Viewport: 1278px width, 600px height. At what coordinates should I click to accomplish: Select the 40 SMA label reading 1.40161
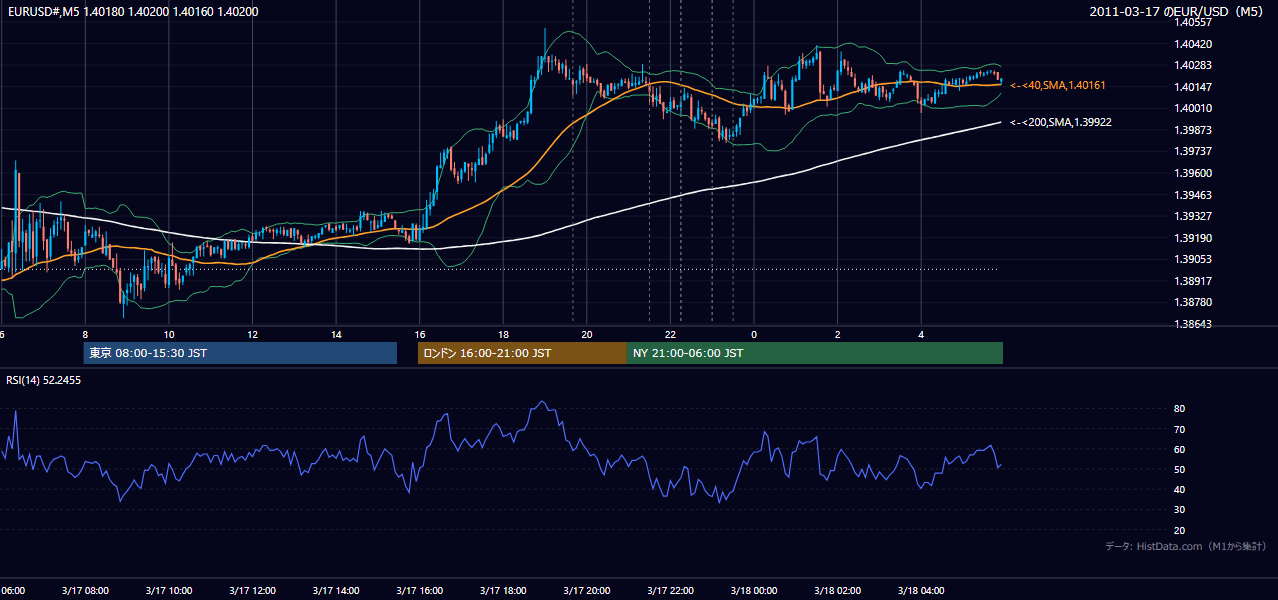coord(1058,86)
